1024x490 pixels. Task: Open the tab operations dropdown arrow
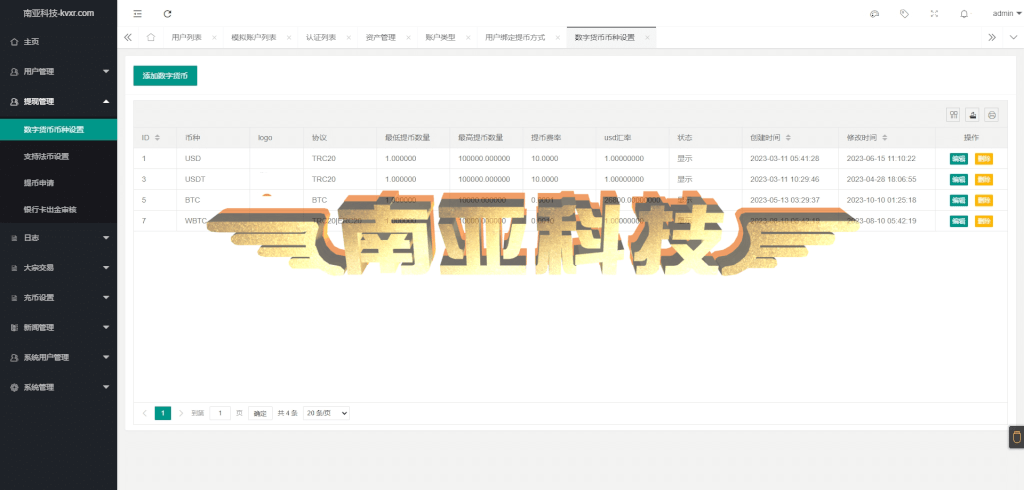click(1014, 37)
